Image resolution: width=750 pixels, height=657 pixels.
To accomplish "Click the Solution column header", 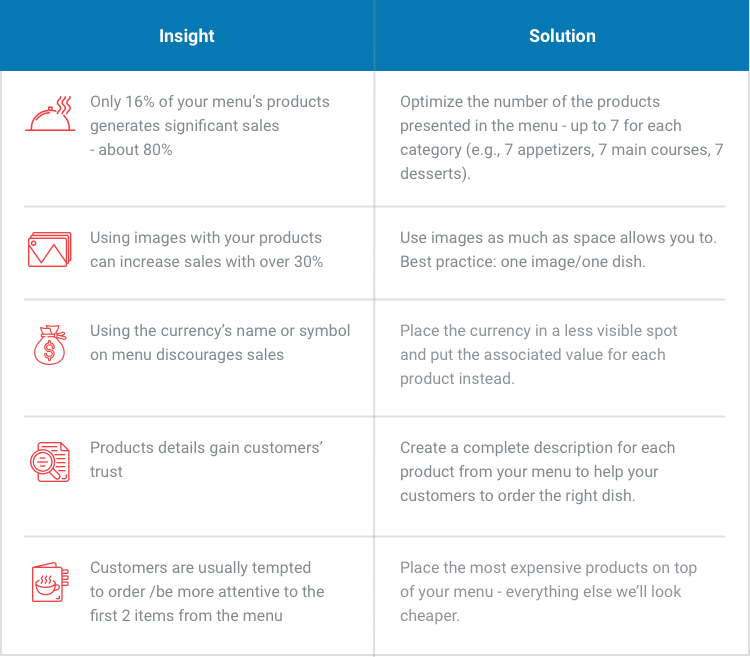I will click(562, 36).
